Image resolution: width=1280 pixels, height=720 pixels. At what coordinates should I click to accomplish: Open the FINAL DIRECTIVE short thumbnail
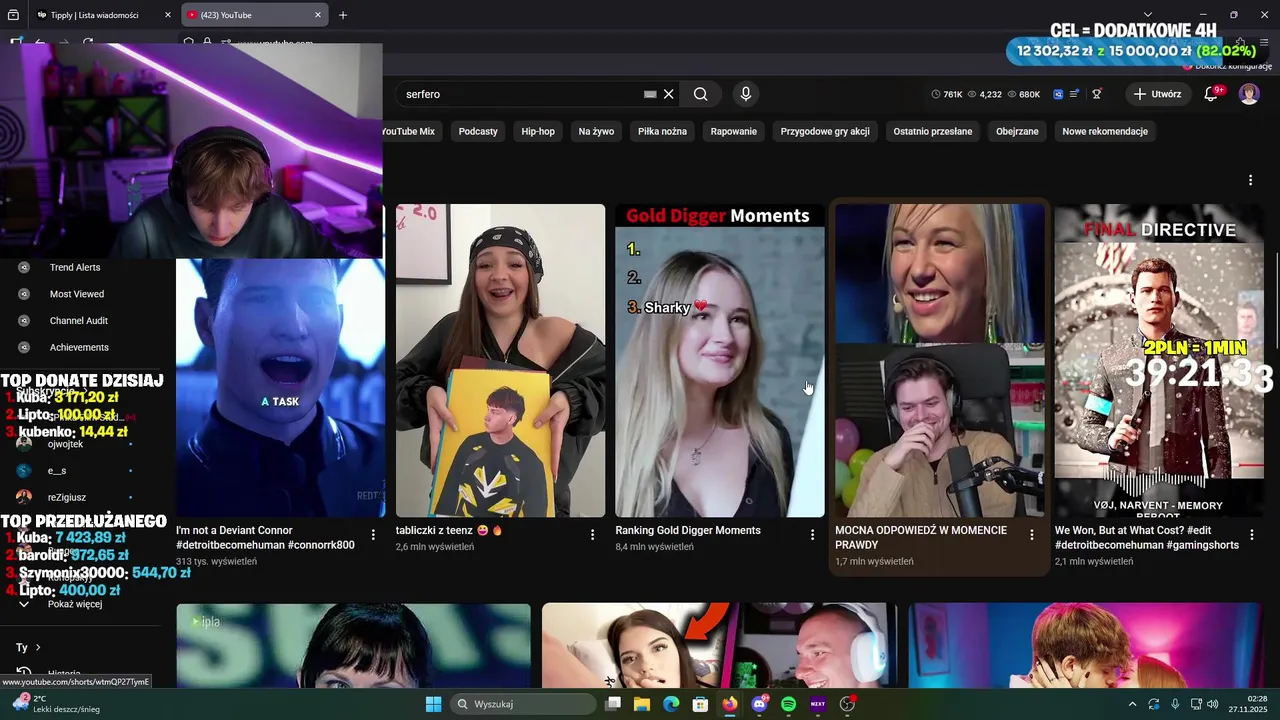tap(1159, 360)
